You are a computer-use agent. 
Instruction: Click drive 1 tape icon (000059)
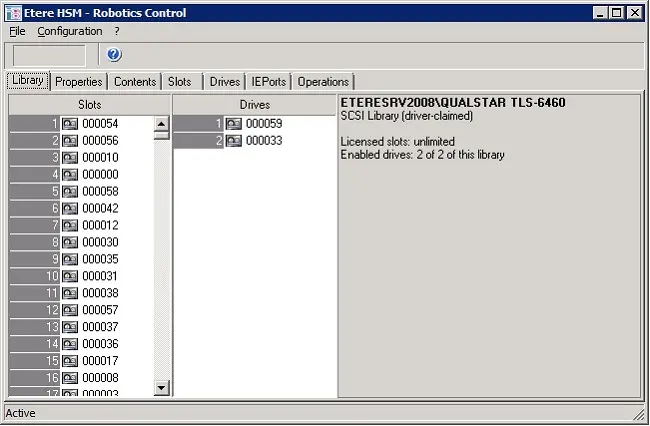[233, 123]
